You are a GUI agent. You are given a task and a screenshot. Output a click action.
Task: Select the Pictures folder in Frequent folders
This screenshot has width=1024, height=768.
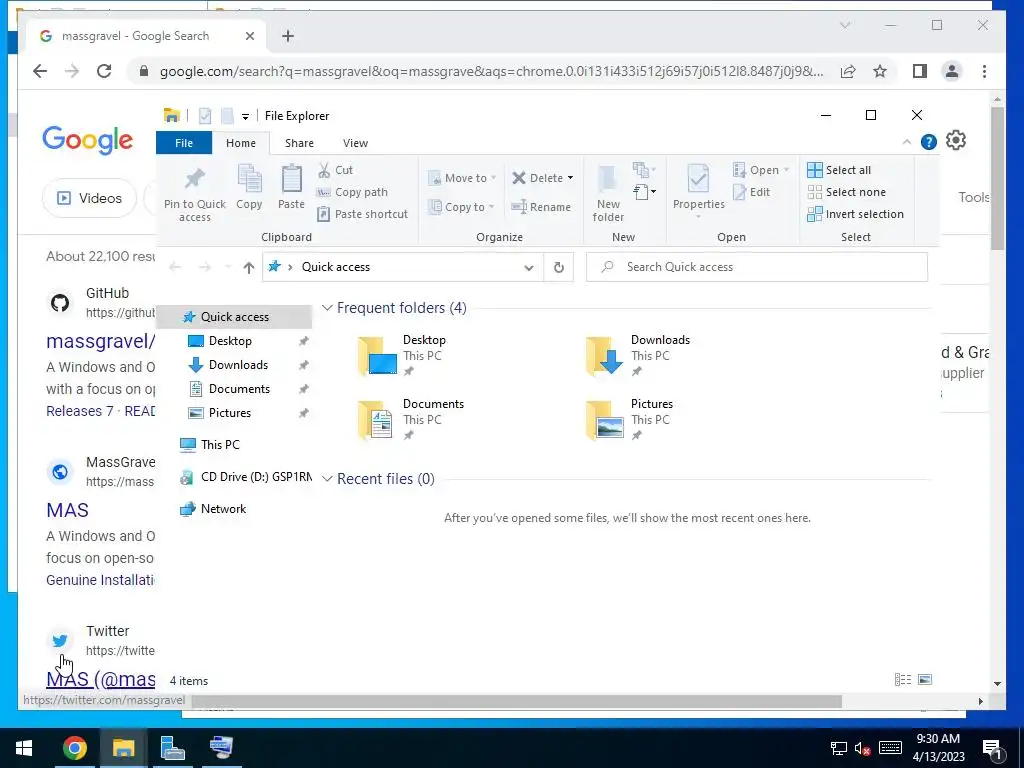[x=630, y=419]
